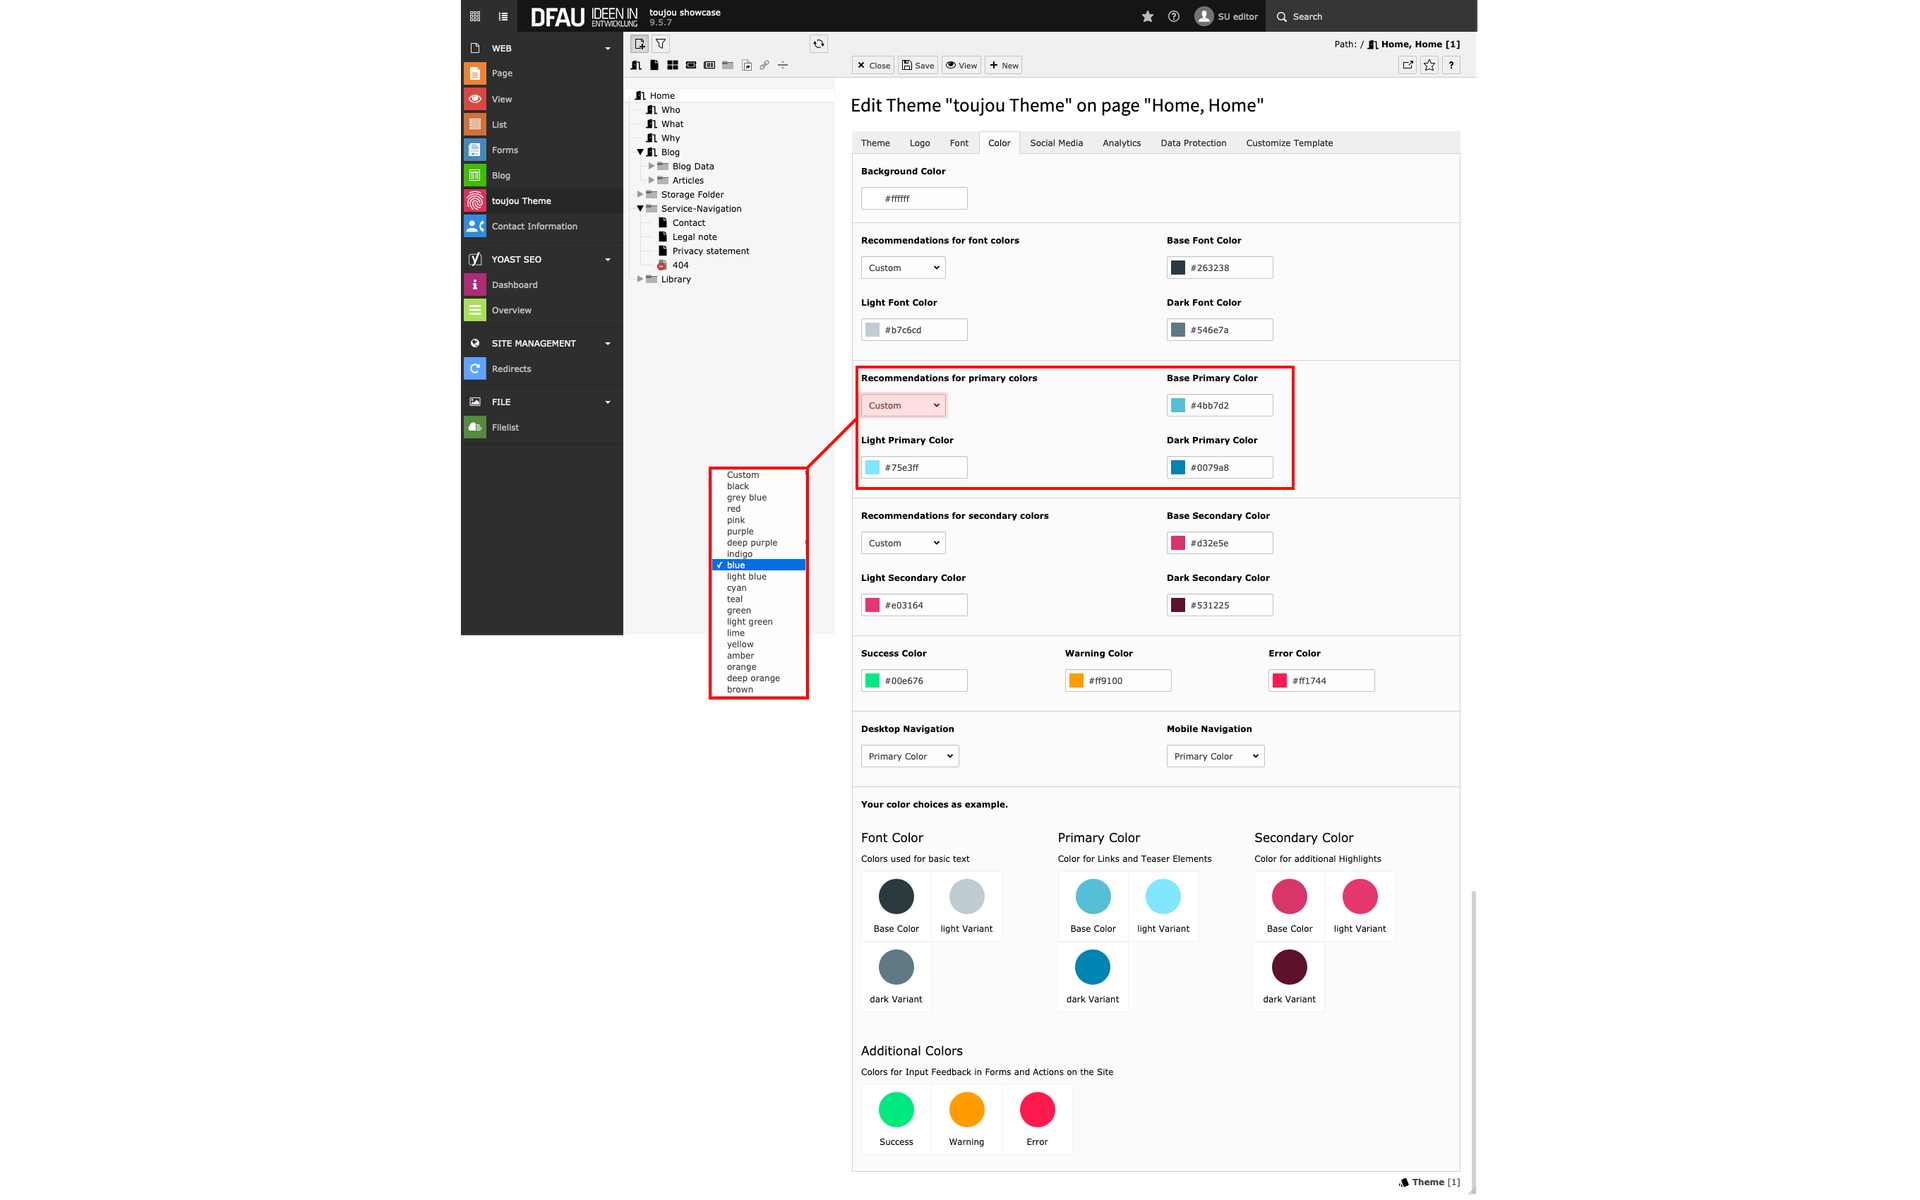Switch to the Logo tab

pyautogui.click(x=920, y=143)
